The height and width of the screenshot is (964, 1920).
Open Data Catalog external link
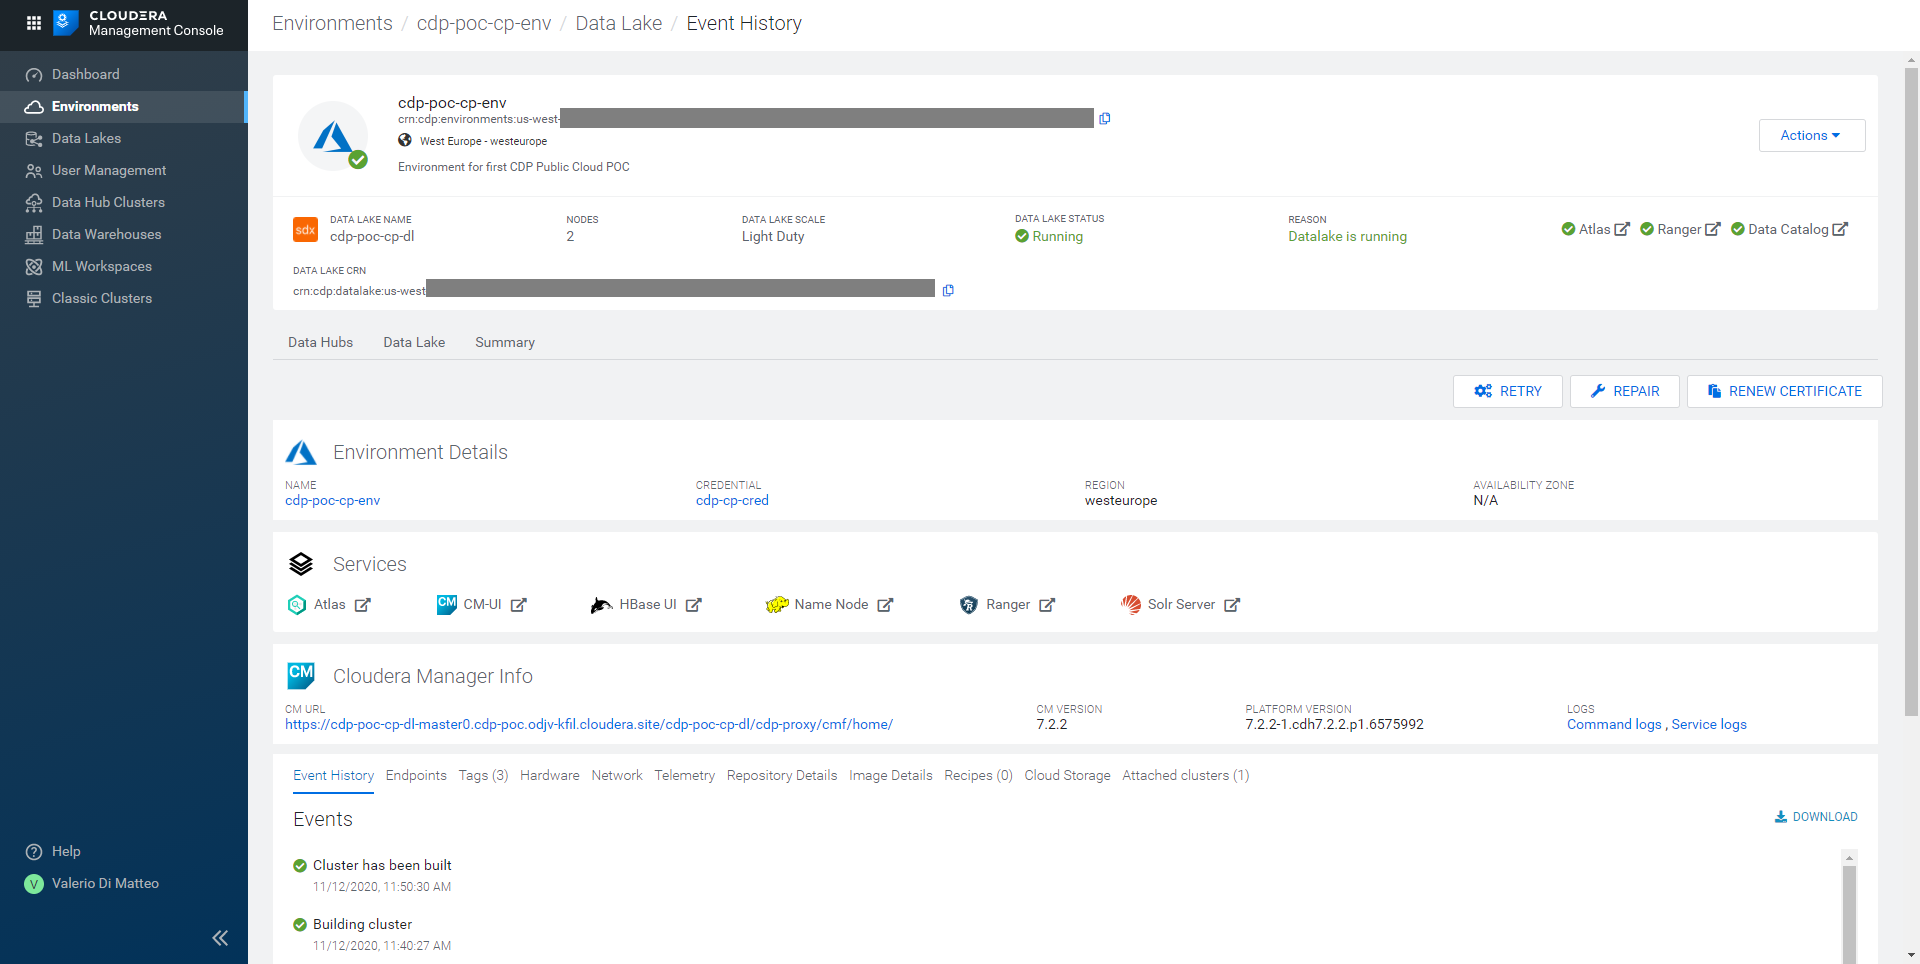[1840, 229]
